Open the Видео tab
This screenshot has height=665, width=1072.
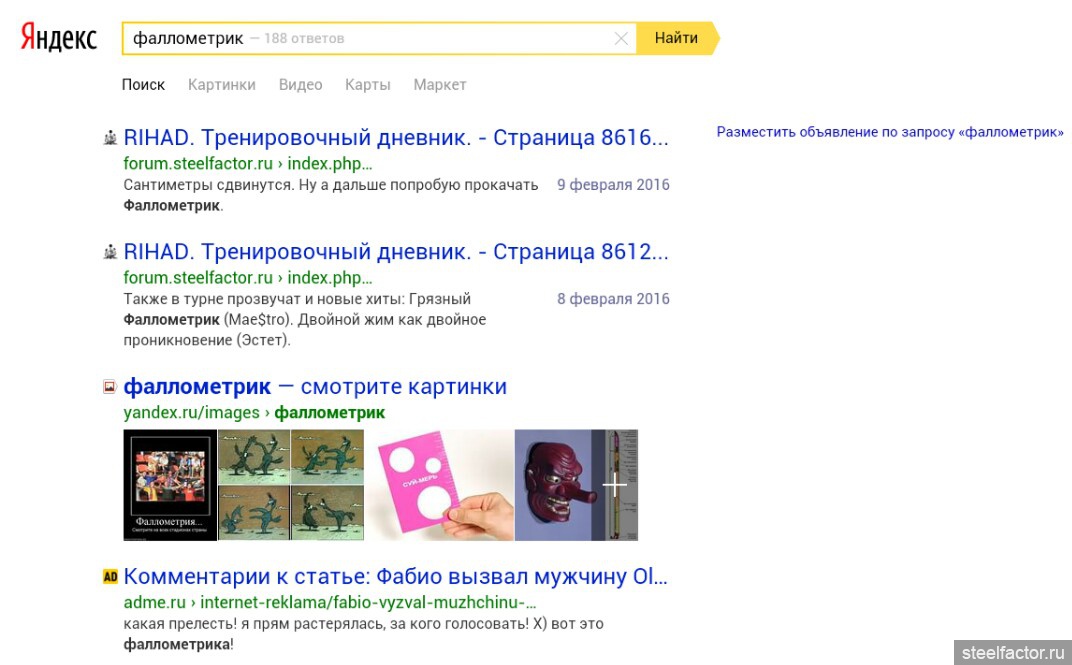(x=300, y=85)
